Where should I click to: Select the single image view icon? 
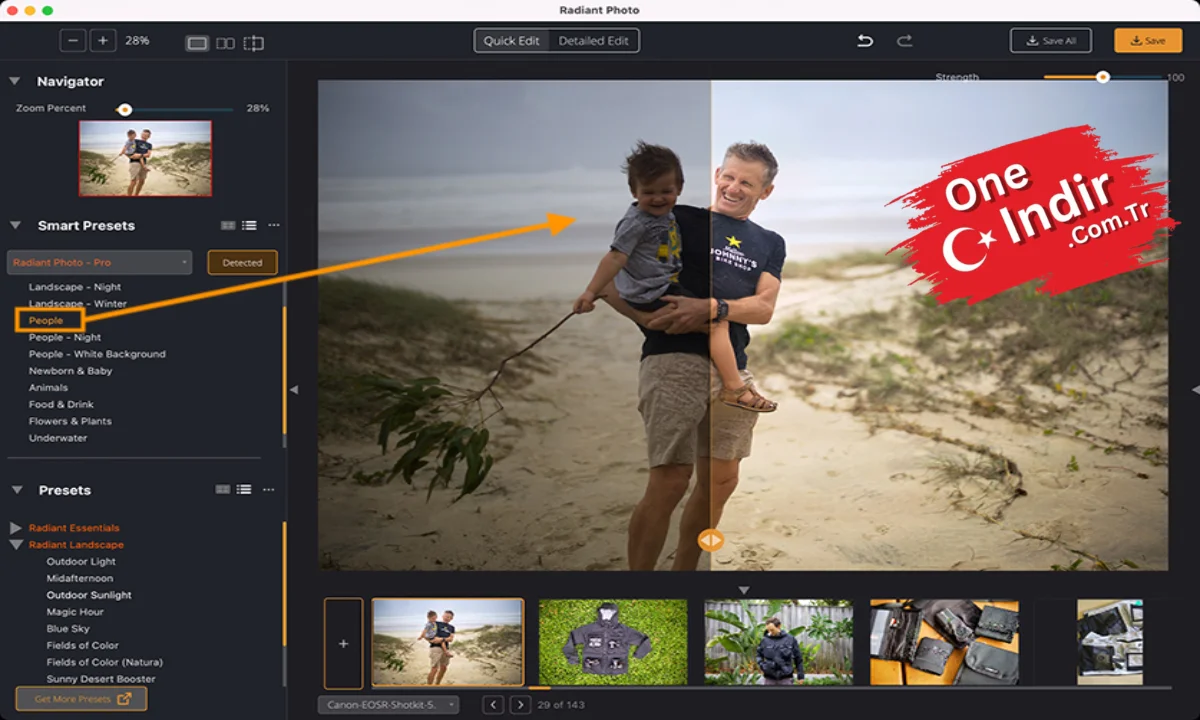(197, 43)
